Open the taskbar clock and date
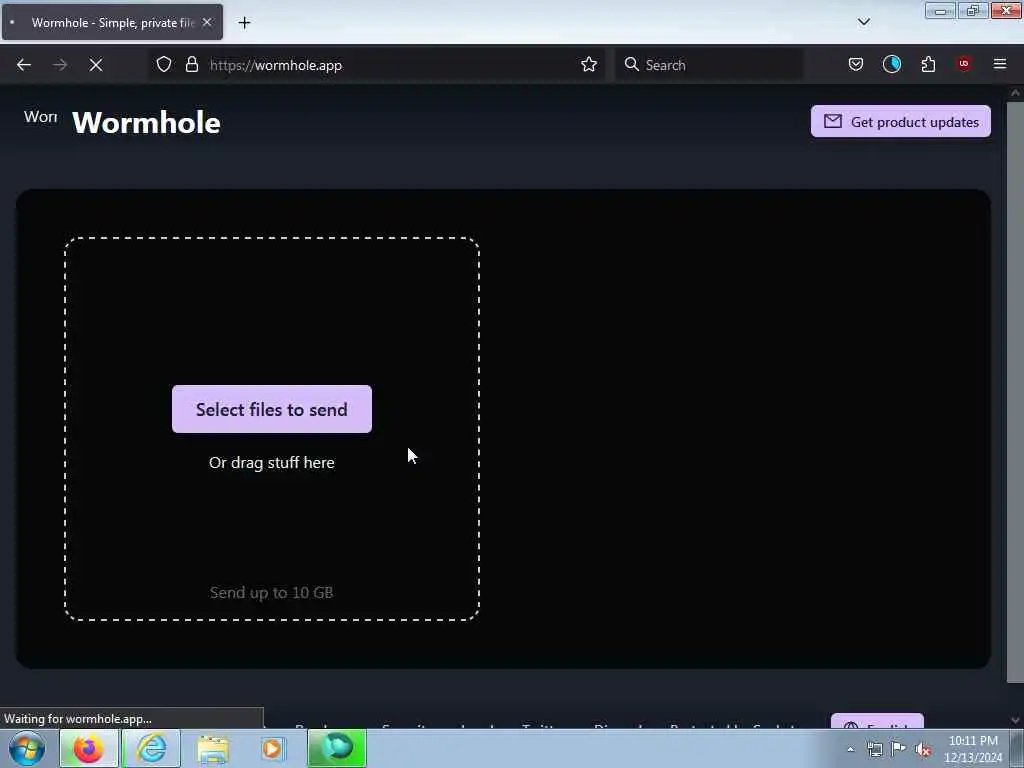The width and height of the screenshot is (1024, 768). click(972, 749)
